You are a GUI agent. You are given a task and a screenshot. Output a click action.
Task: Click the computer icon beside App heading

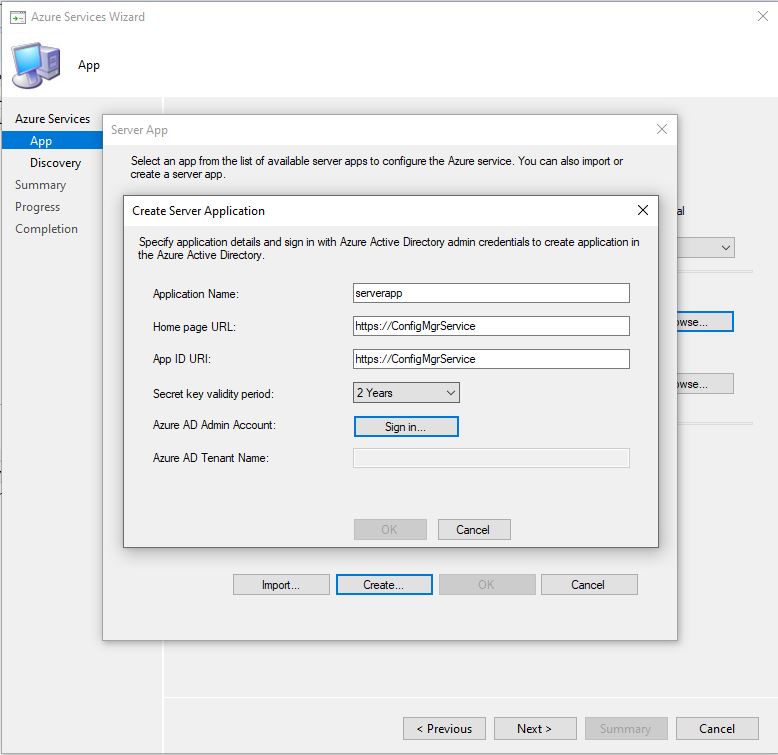pyautogui.click(x=36, y=65)
